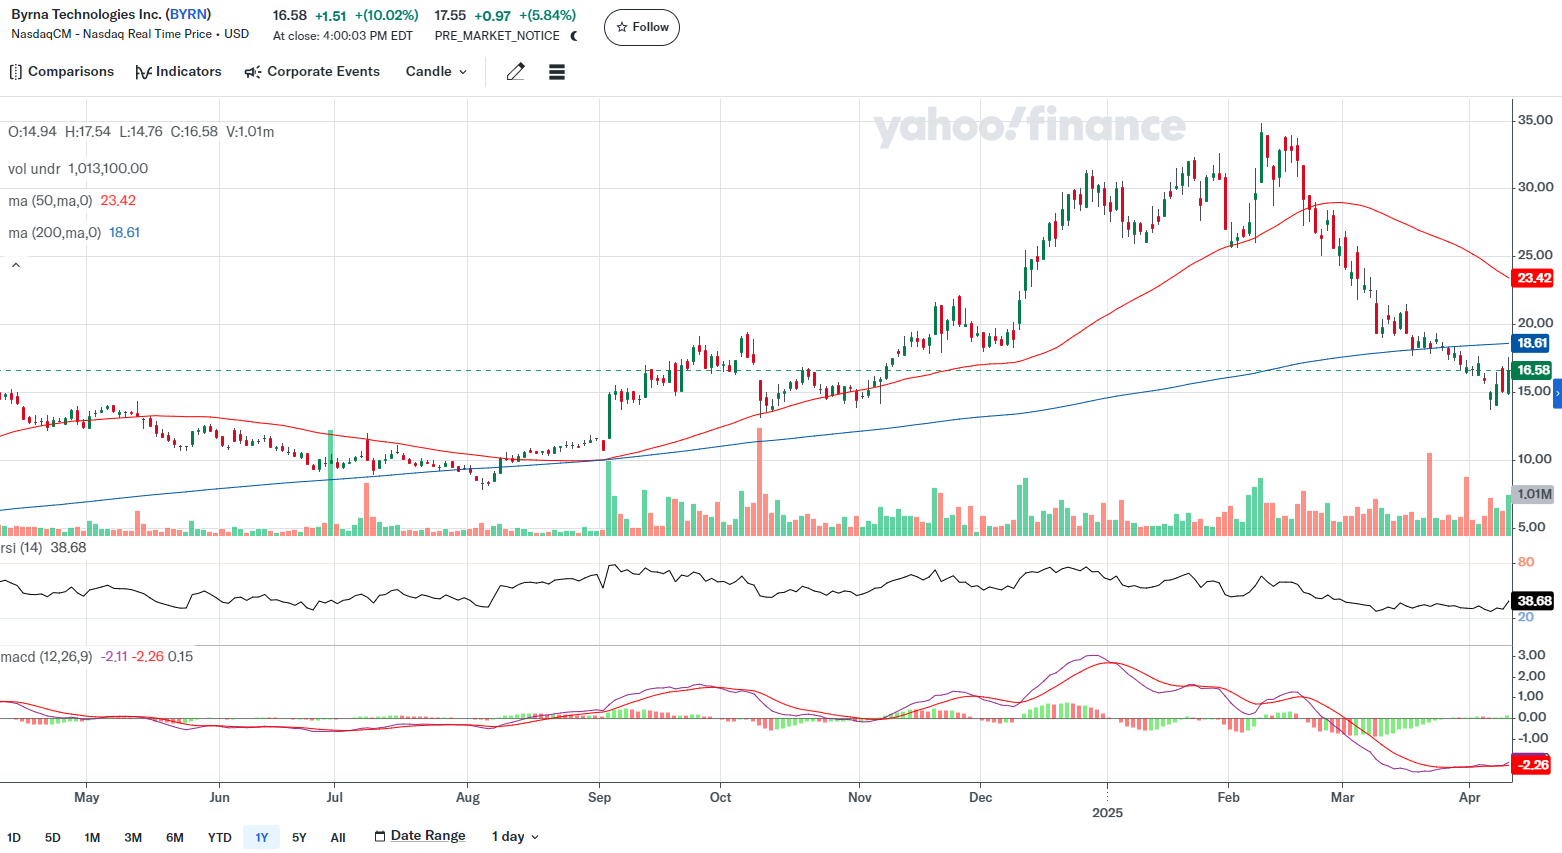Click the rsi (14) indicator label

(21, 548)
